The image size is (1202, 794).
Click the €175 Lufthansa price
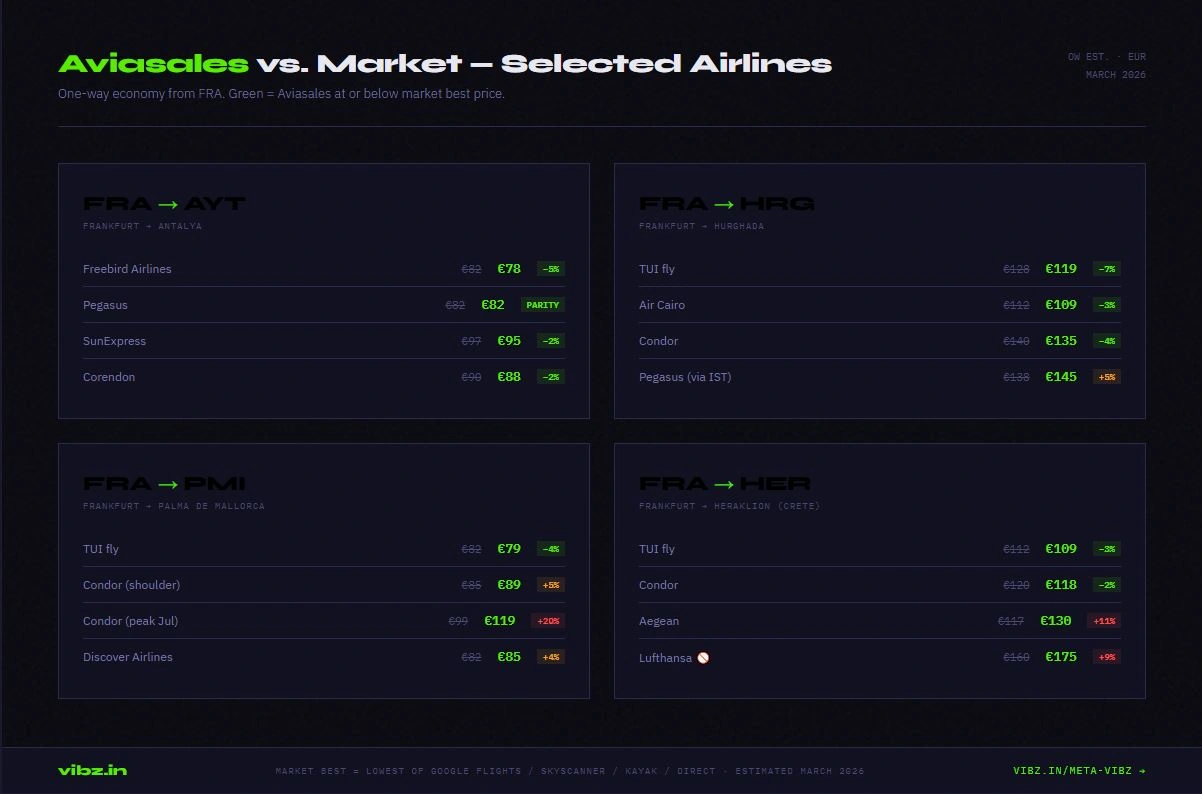pos(1061,657)
